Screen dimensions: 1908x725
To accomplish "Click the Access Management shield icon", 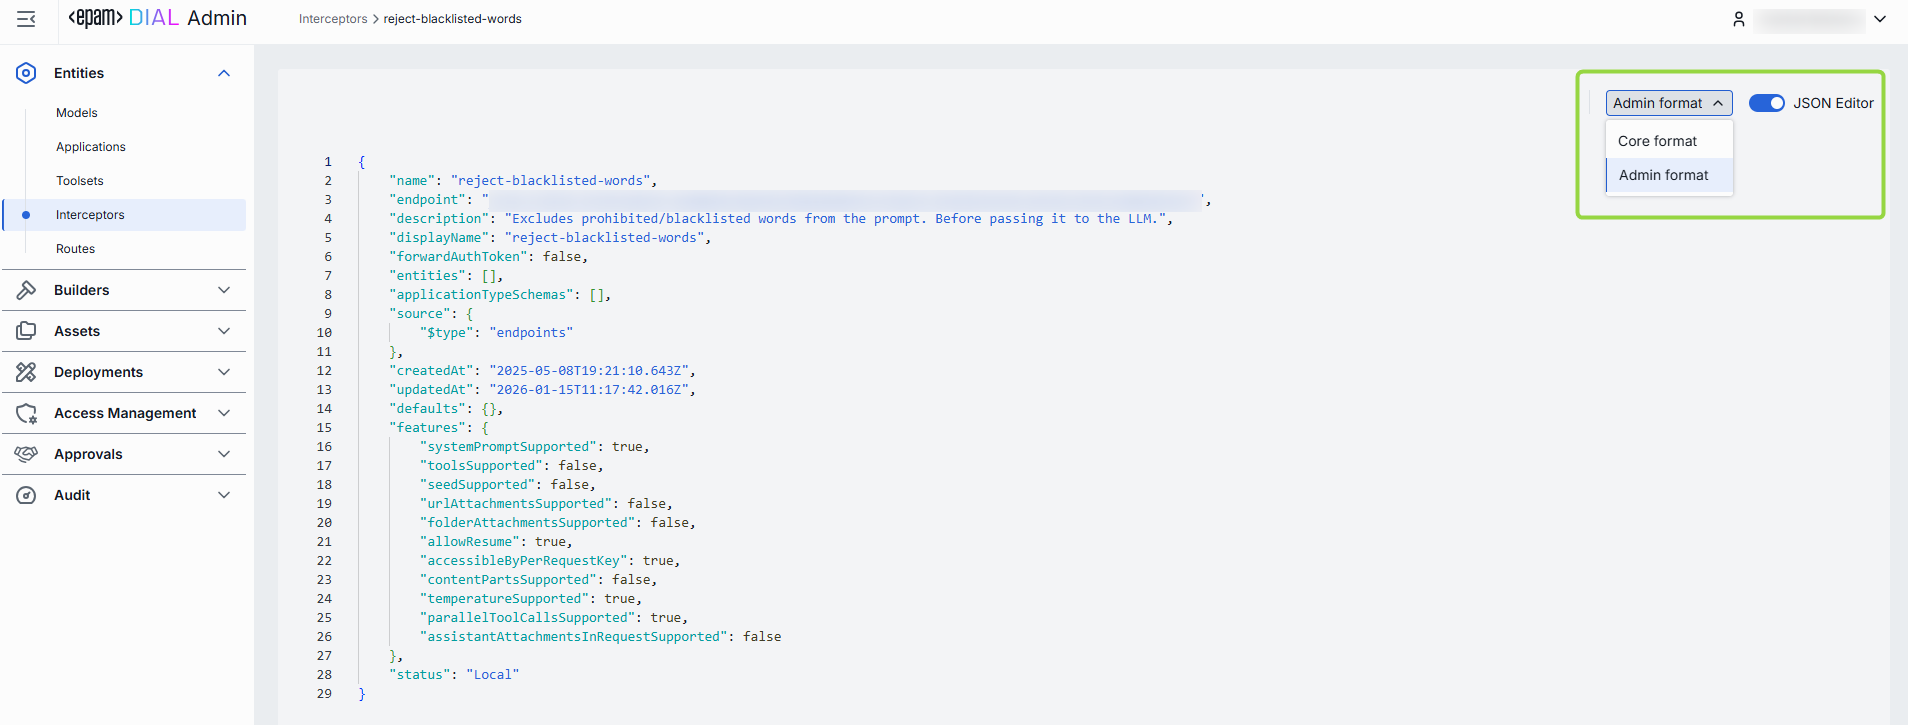I will pos(26,413).
